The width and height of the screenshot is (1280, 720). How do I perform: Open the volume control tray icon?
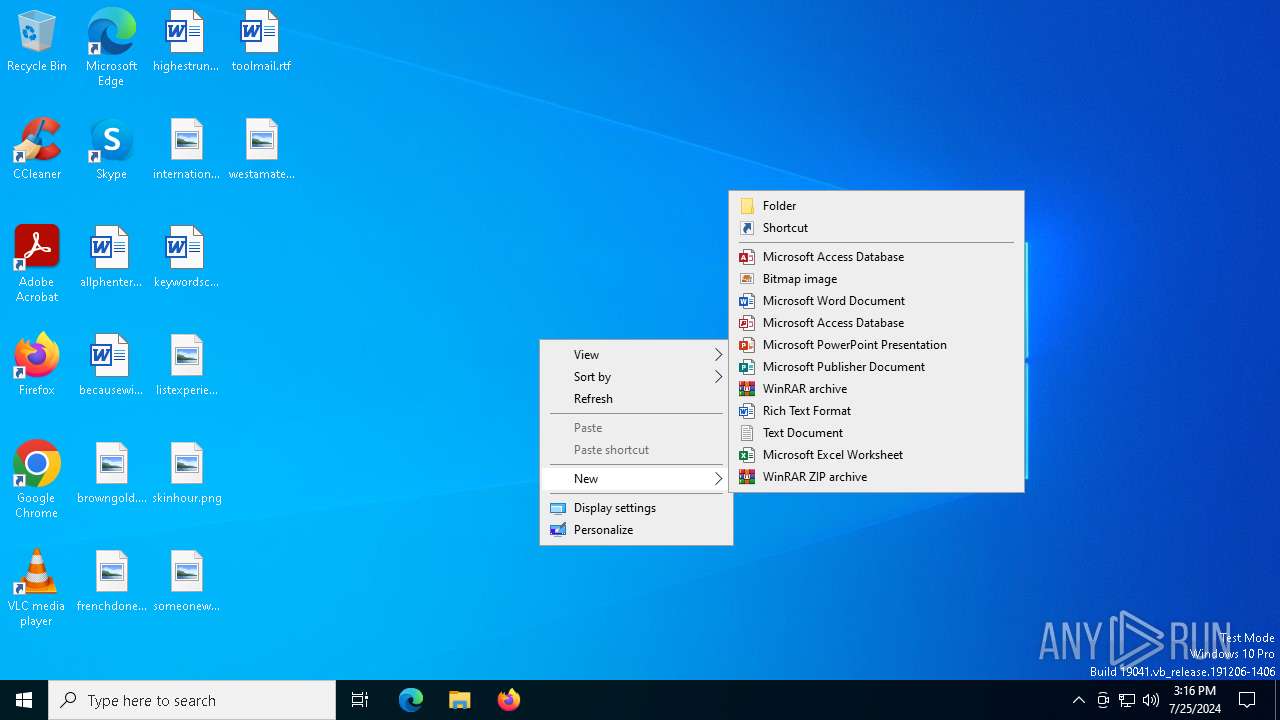(1151, 700)
